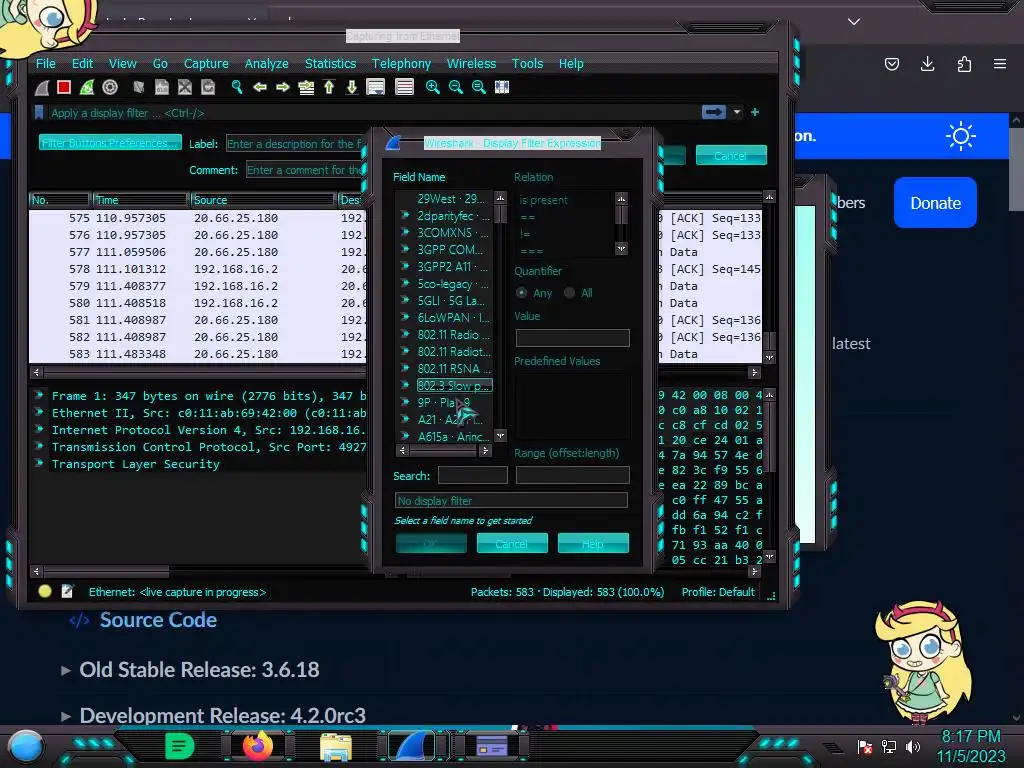Open the Telephony menu

(x=401, y=63)
